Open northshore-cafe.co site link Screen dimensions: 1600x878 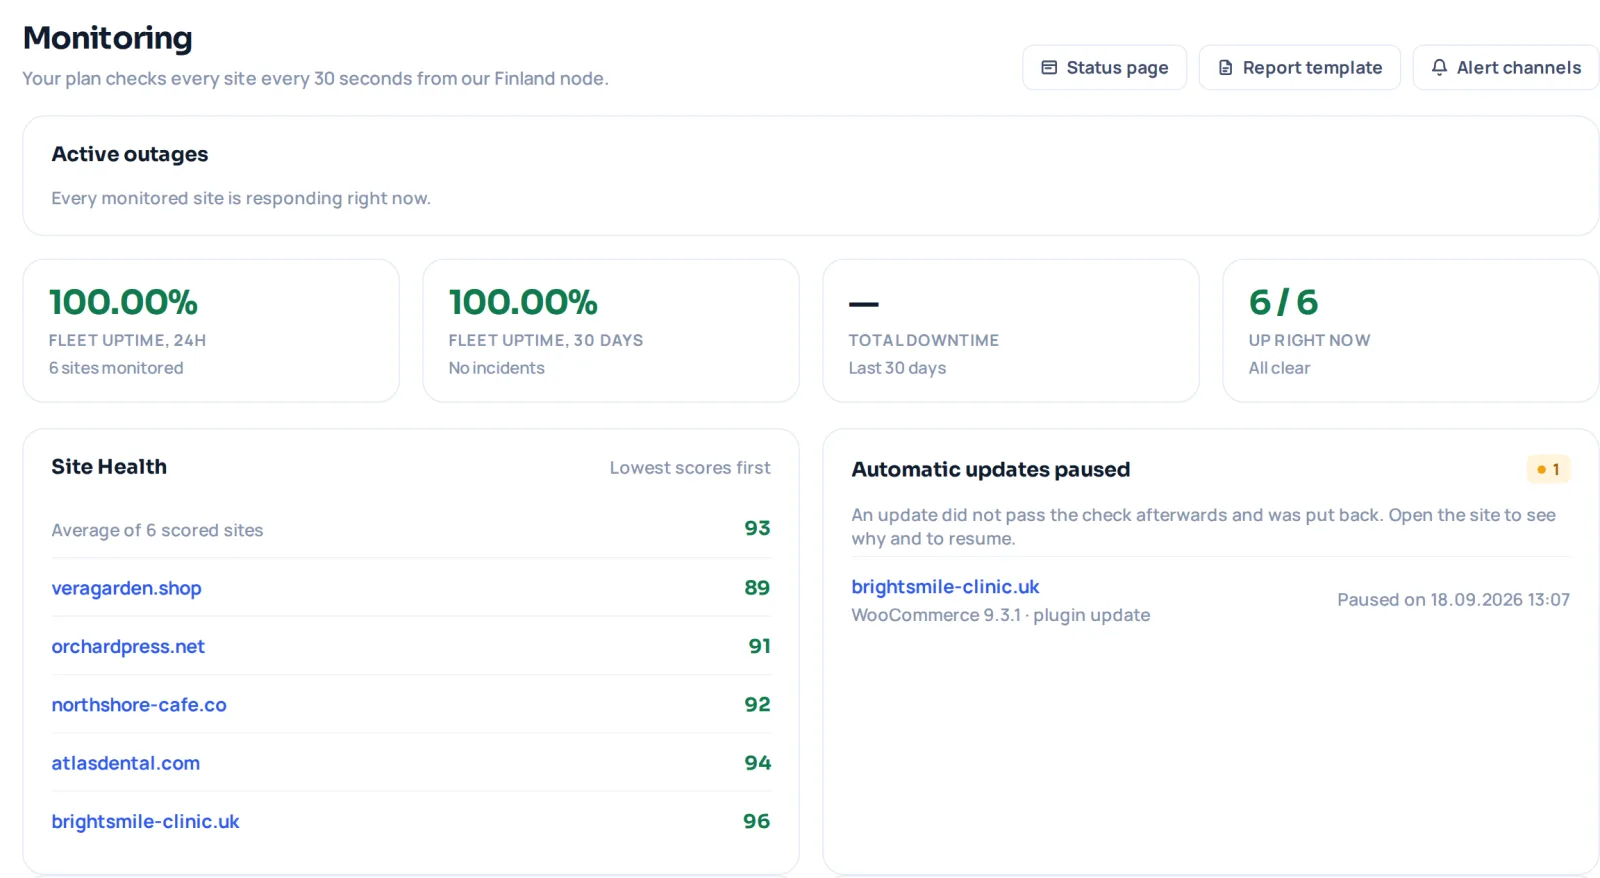139,704
